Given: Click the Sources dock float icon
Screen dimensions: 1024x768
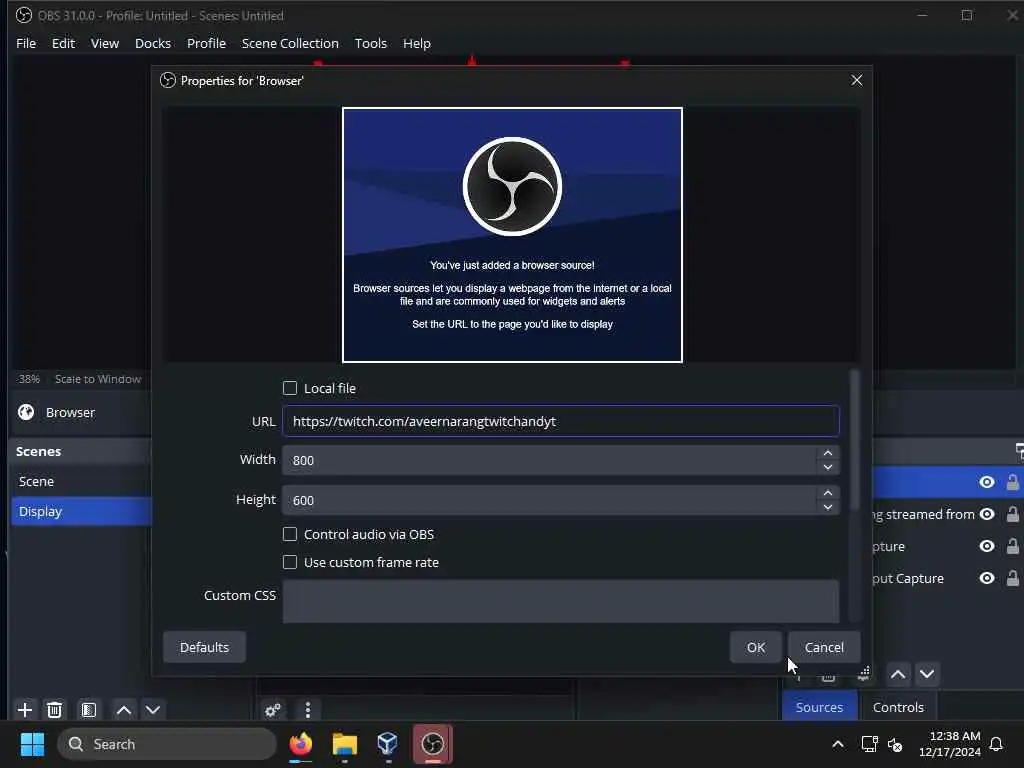Looking at the screenshot, I should click(x=1019, y=451).
